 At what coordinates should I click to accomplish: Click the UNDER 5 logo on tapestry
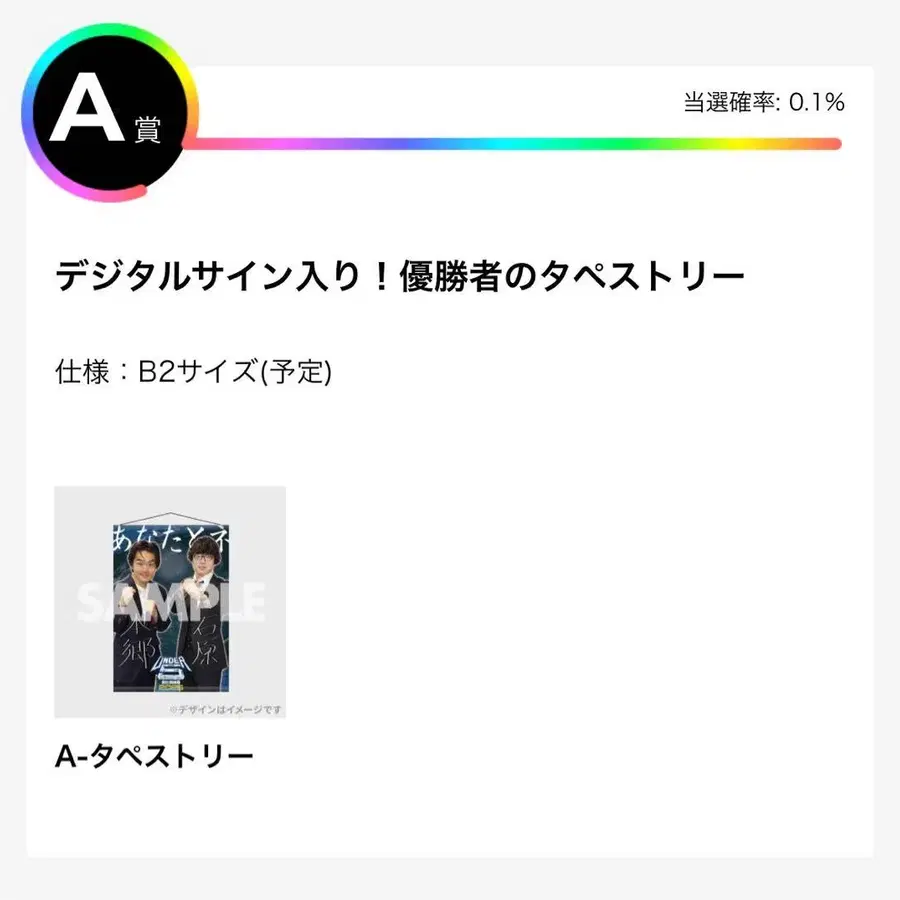tap(170, 668)
